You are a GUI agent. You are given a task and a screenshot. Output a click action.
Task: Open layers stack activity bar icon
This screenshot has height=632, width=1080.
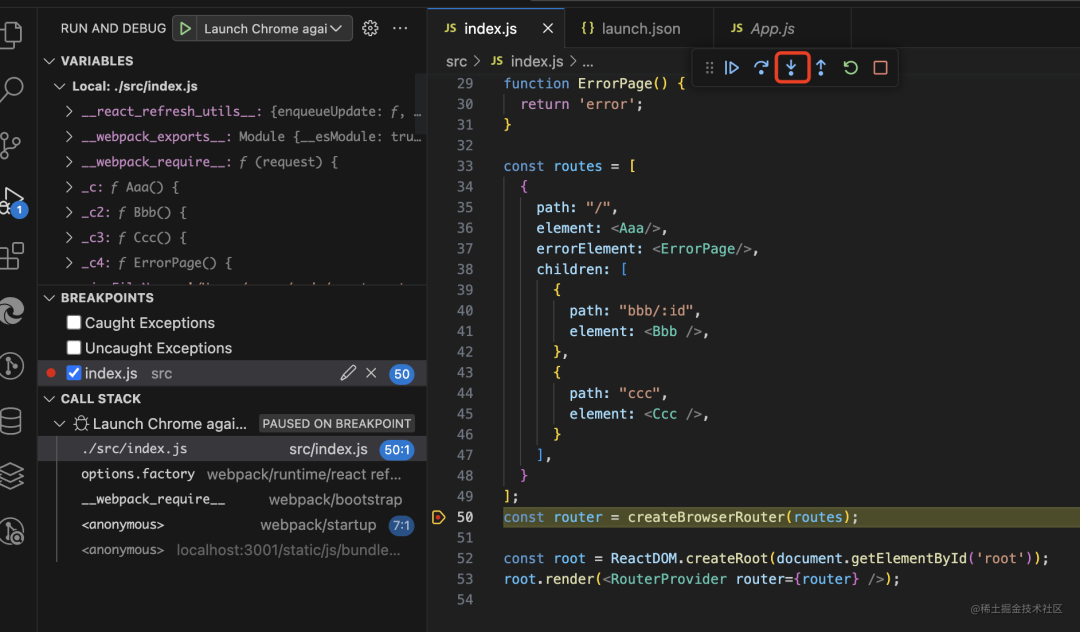pos(12,476)
